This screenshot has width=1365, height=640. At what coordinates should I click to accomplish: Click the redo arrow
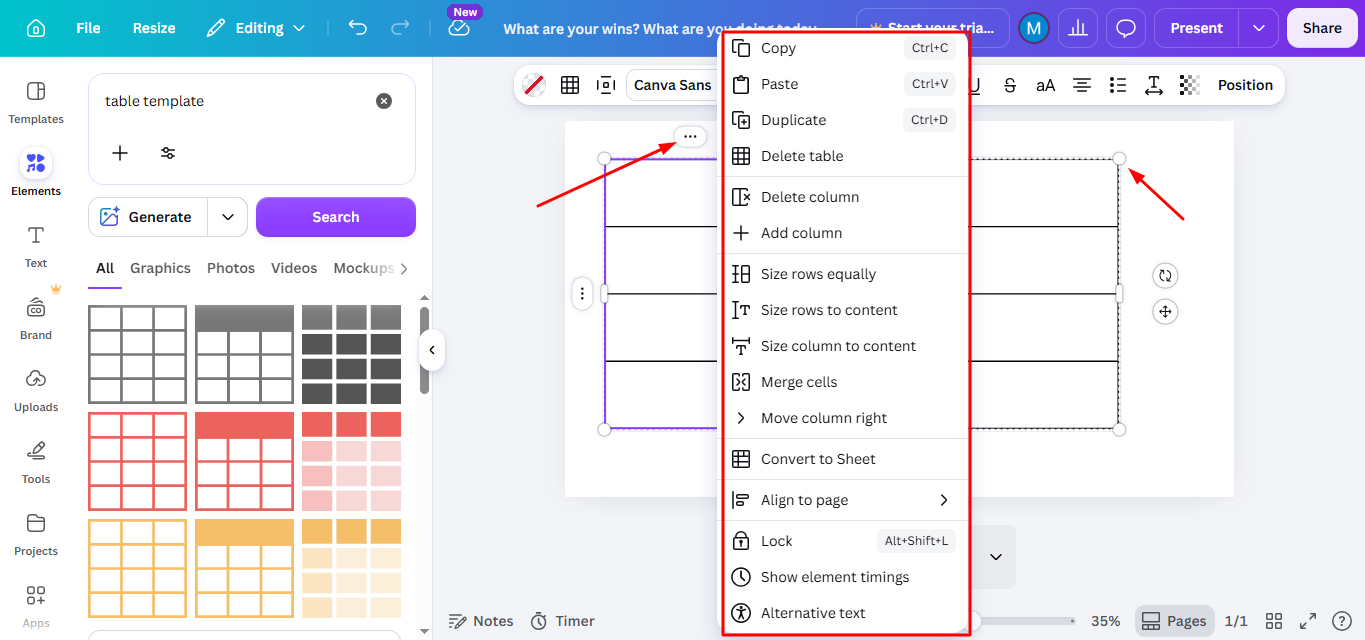(x=400, y=28)
